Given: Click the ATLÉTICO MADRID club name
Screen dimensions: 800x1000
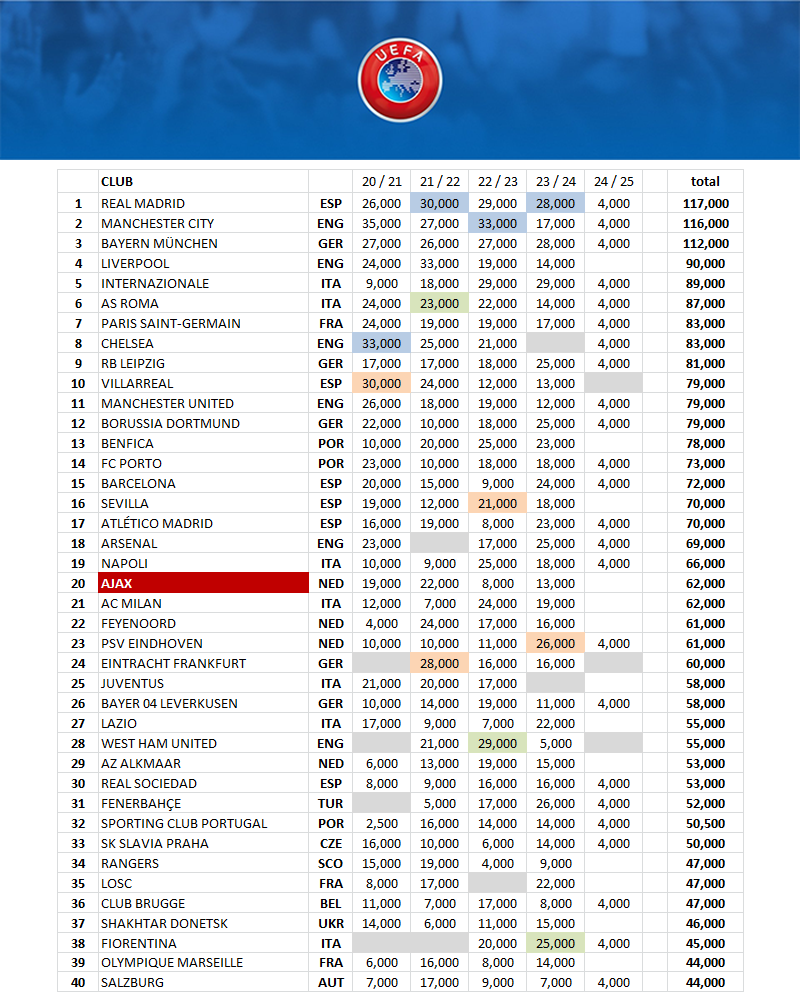Looking at the screenshot, I should point(157,524).
